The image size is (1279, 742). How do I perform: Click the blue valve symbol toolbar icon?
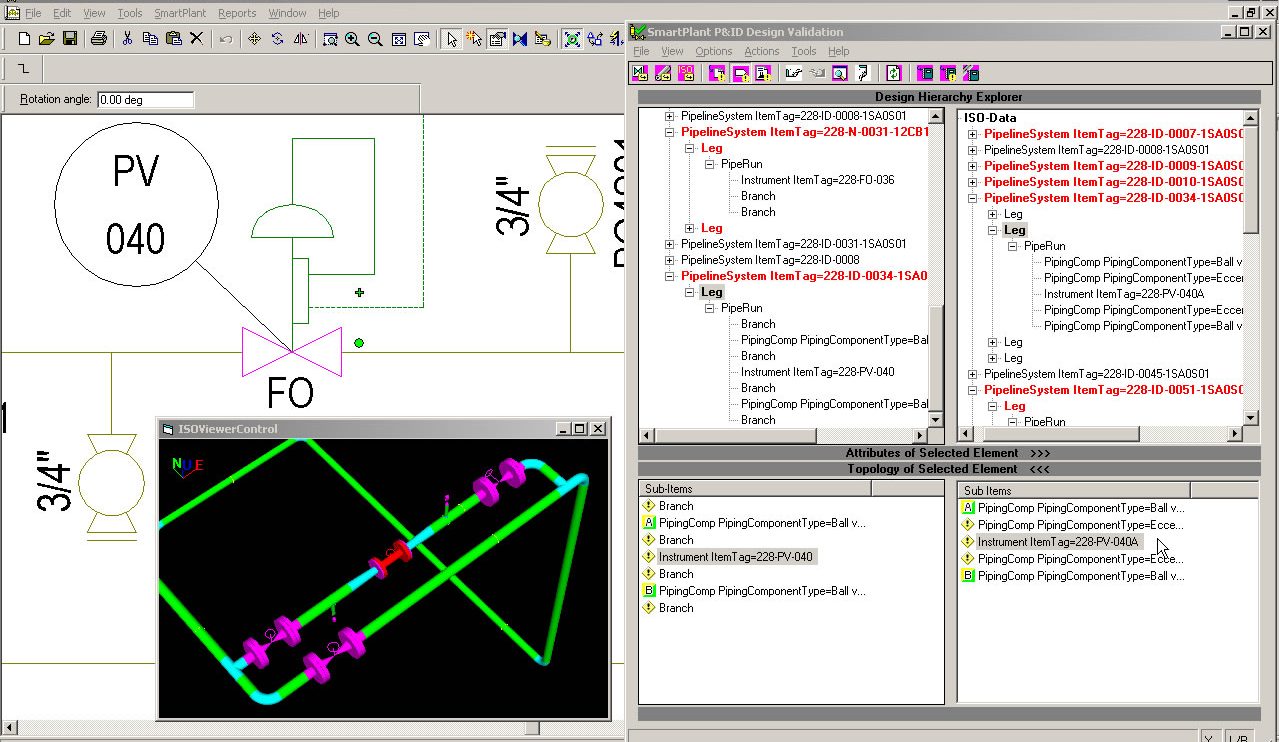[x=520, y=39]
